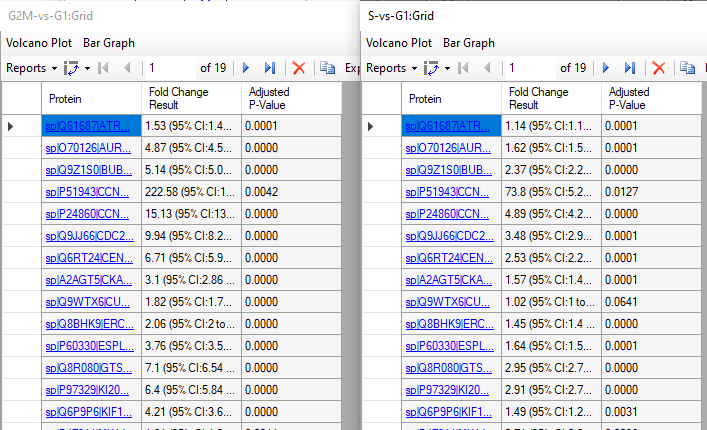
Task: Open sp|P60330|ESPL link in S-vs-G1 grid
Action: (x=449, y=346)
